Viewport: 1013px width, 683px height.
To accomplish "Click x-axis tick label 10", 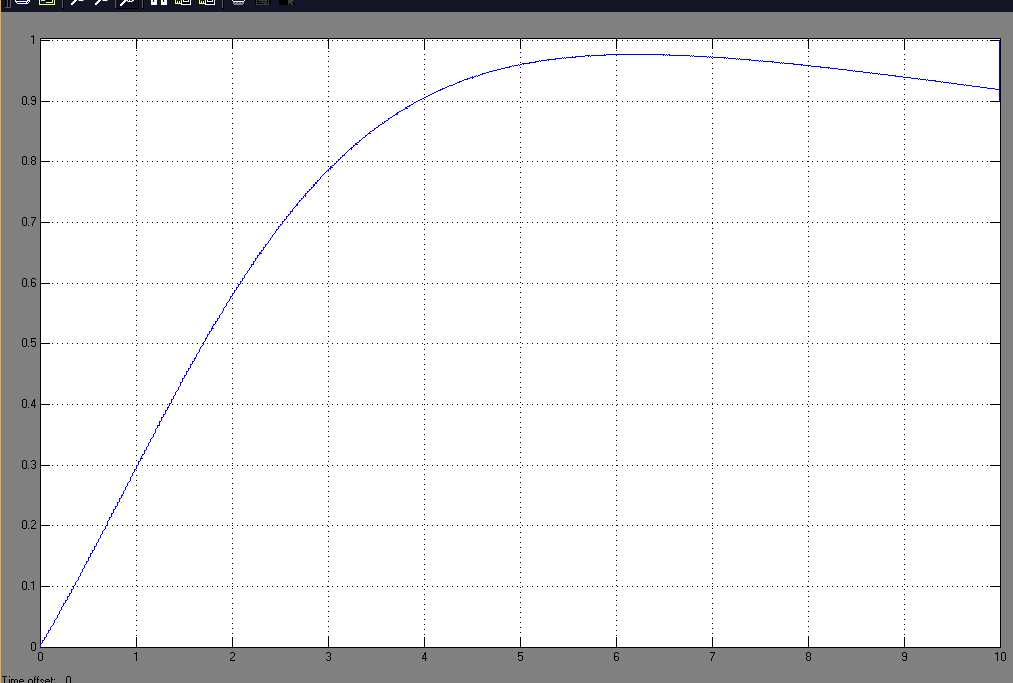I will (x=1000, y=657).
